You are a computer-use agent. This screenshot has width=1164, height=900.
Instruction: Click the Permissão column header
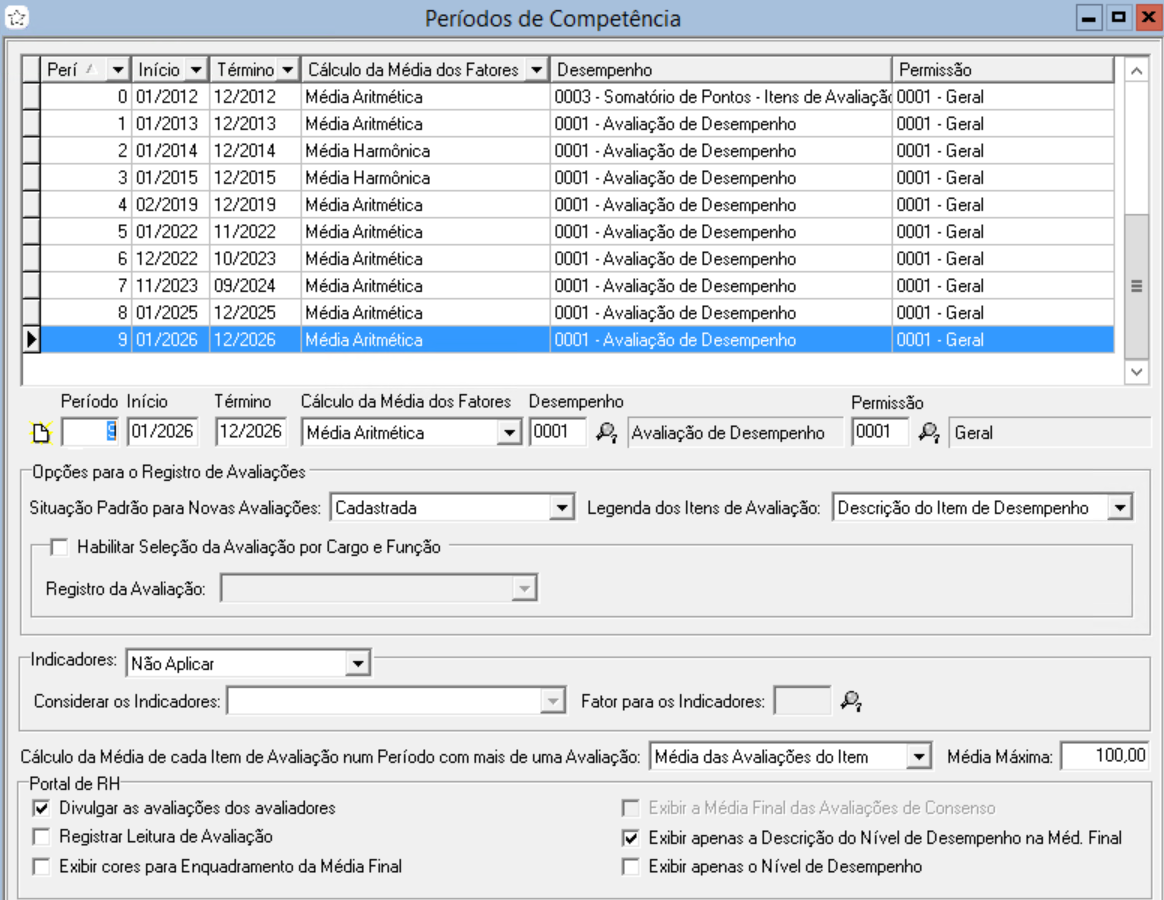(1002, 70)
